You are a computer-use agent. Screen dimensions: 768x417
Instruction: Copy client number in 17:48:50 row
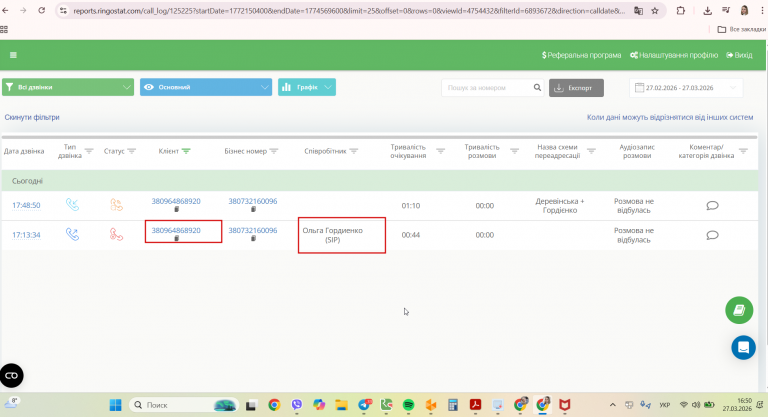(x=177, y=209)
